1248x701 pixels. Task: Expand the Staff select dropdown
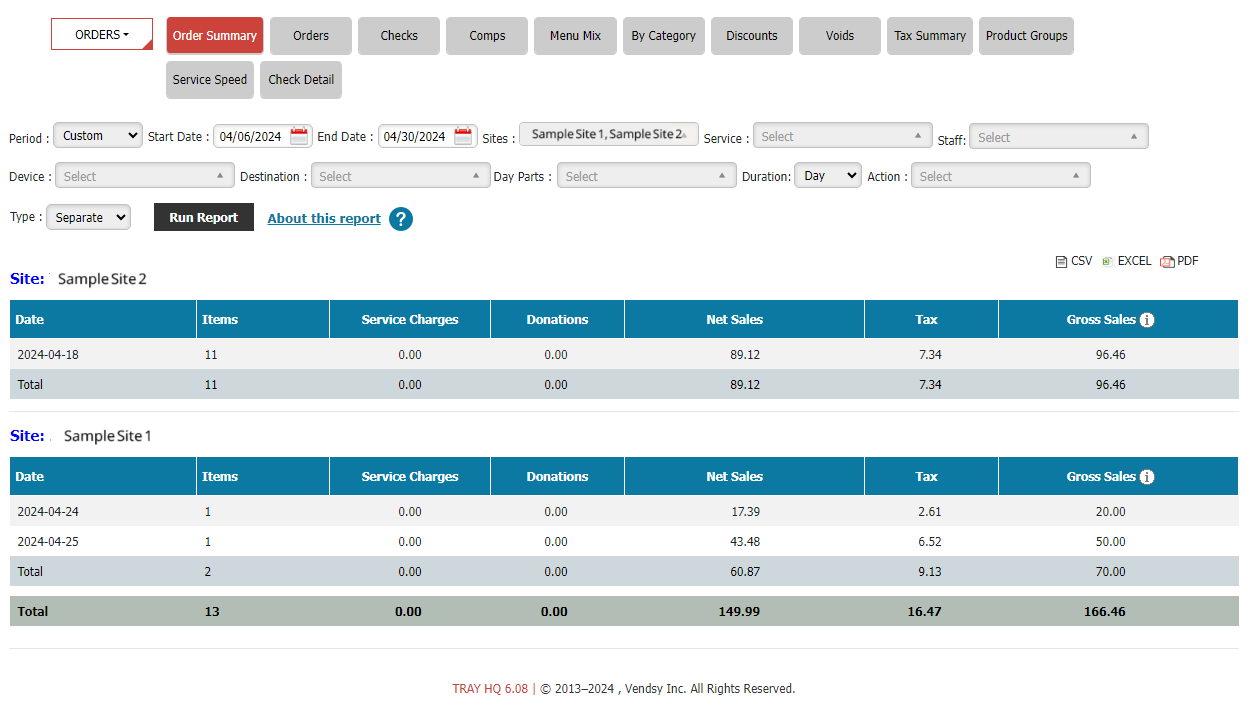1058,137
